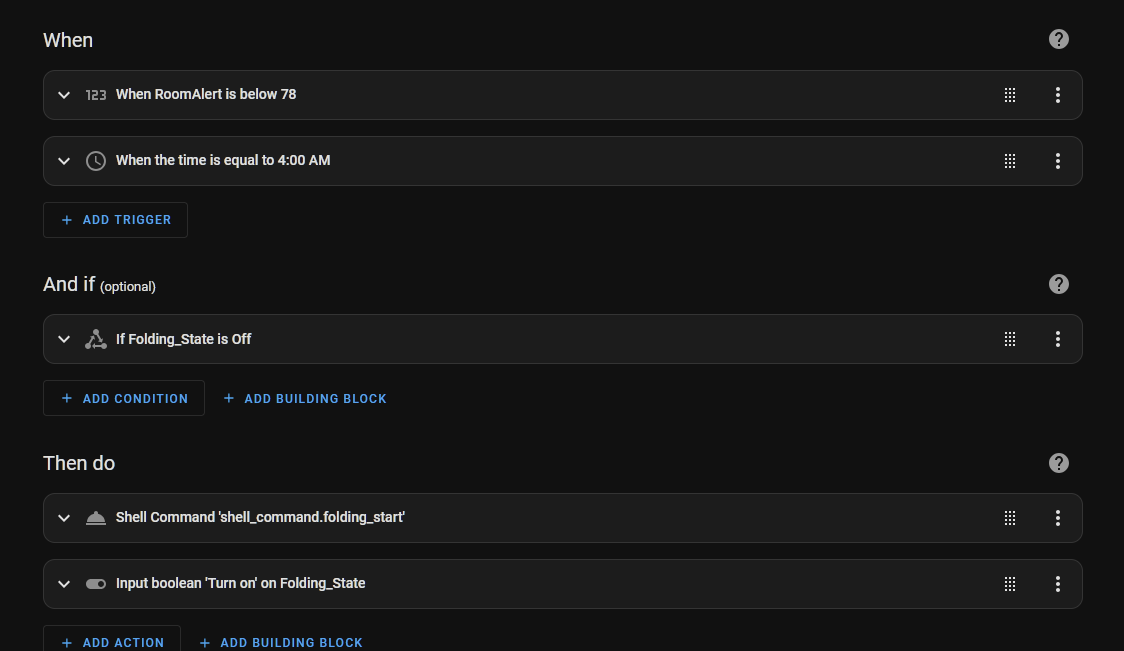Expand the shell_command.folding_start action
Viewport: 1124px width, 651px height.
pyautogui.click(x=64, y=518)
